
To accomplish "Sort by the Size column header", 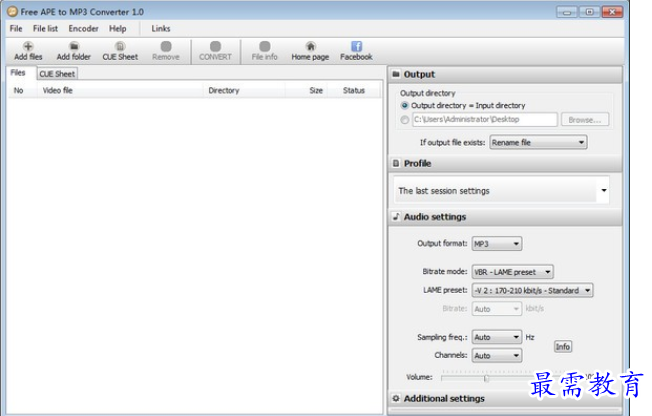I will [307, 90].
